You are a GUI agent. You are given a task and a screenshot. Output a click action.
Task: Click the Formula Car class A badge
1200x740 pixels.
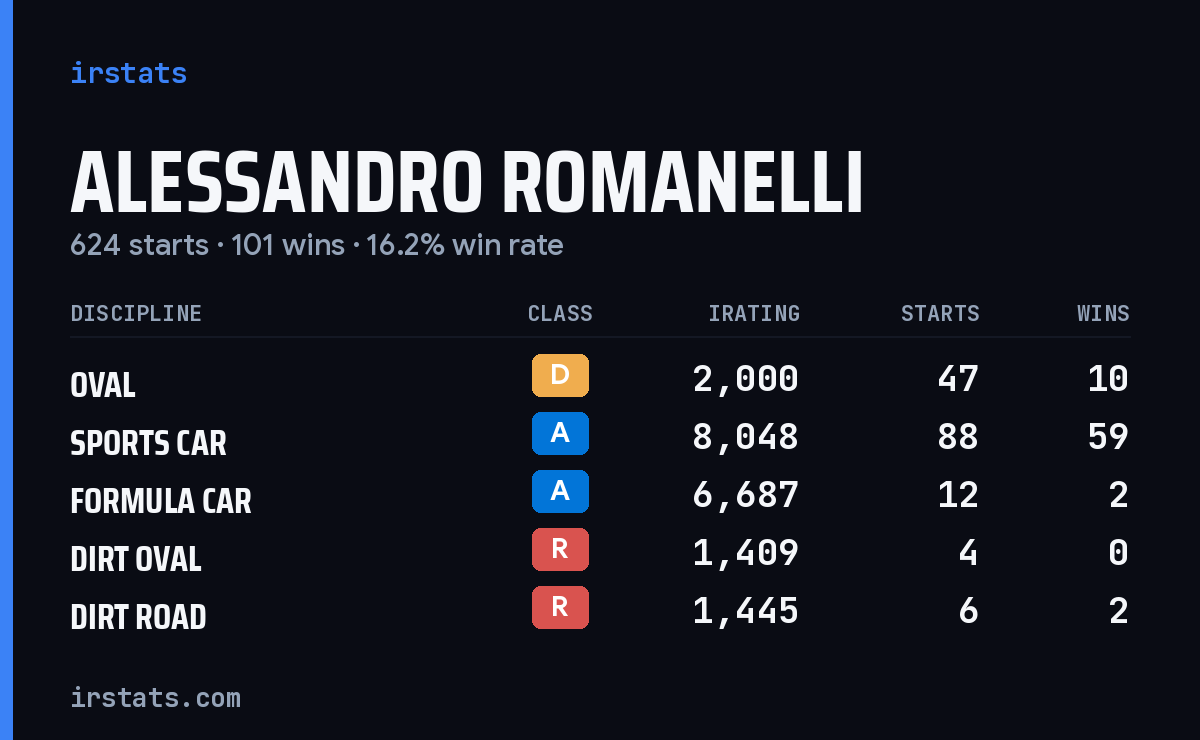pos(560,491)
